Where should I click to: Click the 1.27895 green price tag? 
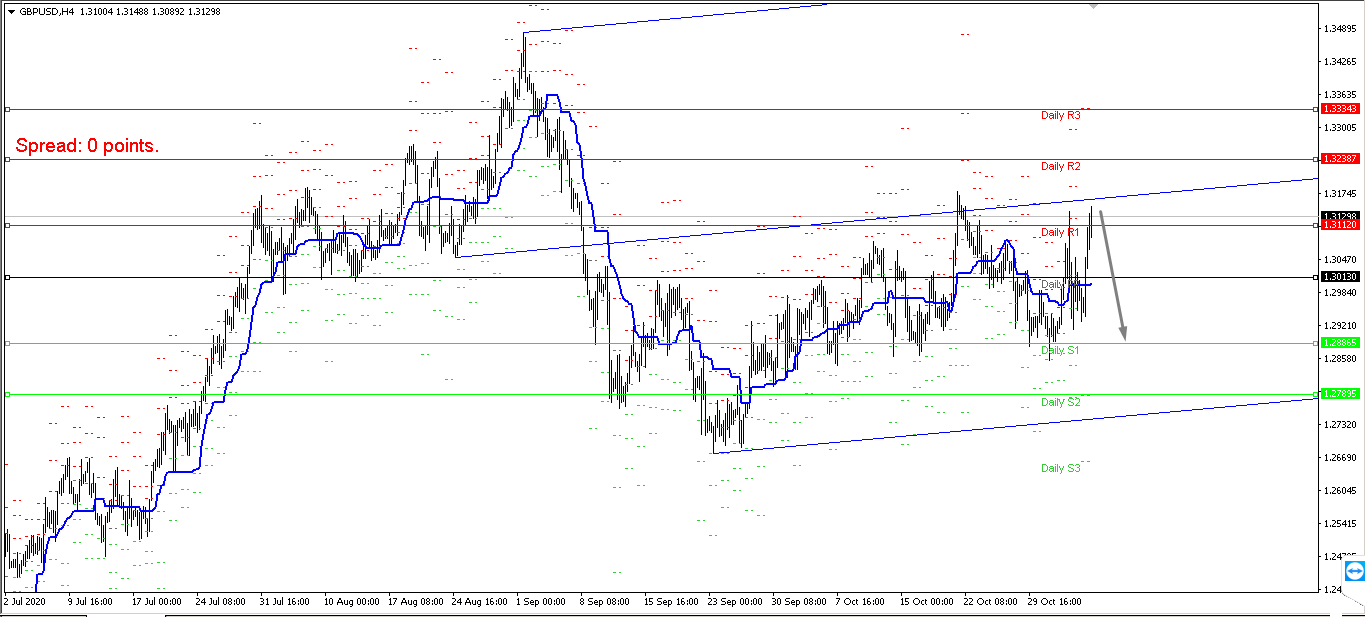point(1339,394)
